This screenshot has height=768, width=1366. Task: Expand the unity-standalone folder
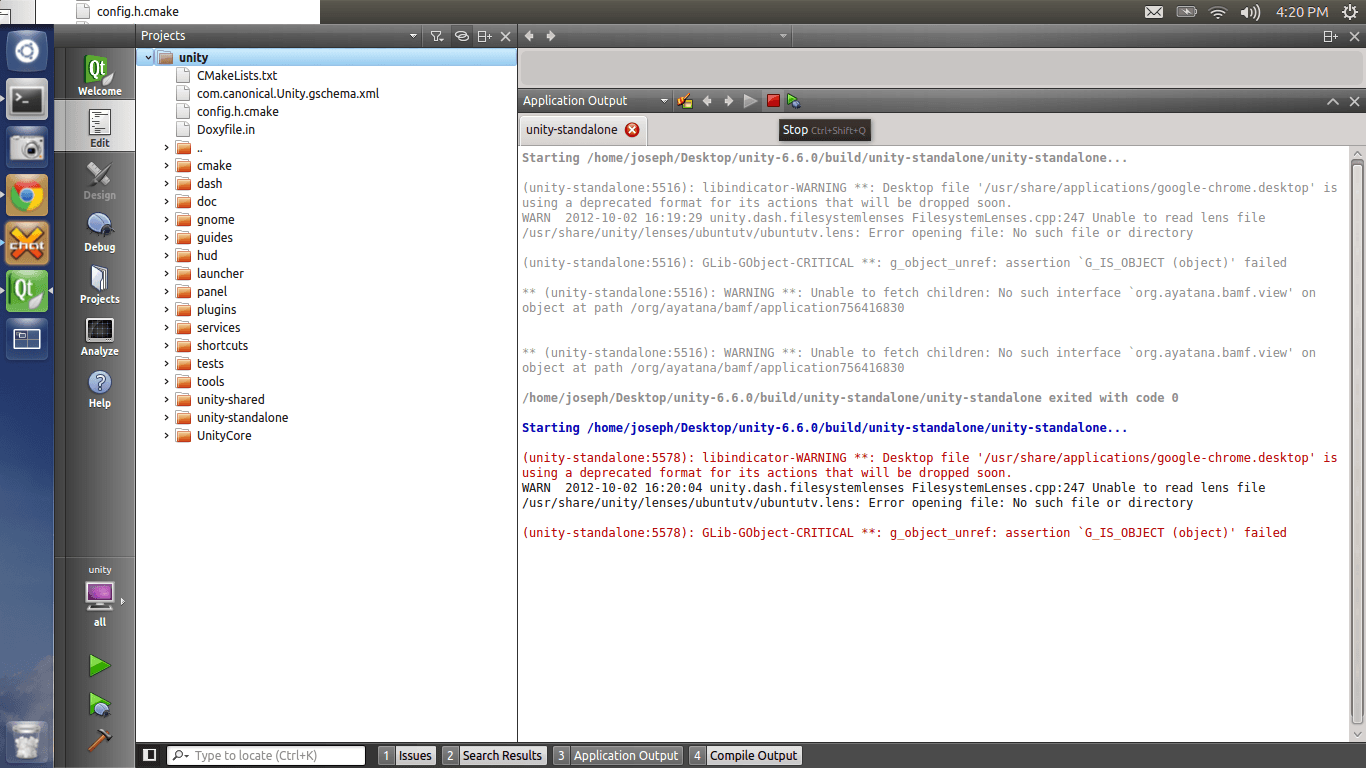coord(167,418)
